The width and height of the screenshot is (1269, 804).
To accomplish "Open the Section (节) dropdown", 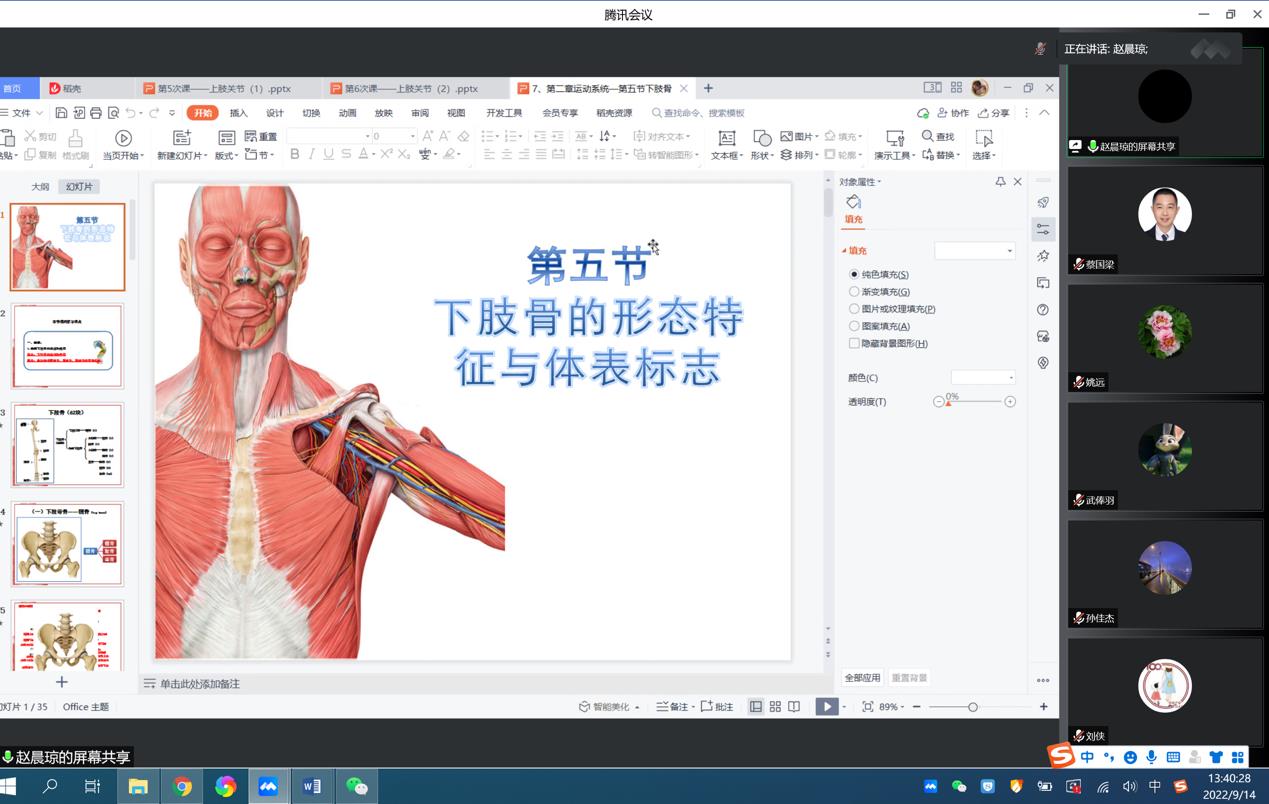I will click(x=259, y=155).
